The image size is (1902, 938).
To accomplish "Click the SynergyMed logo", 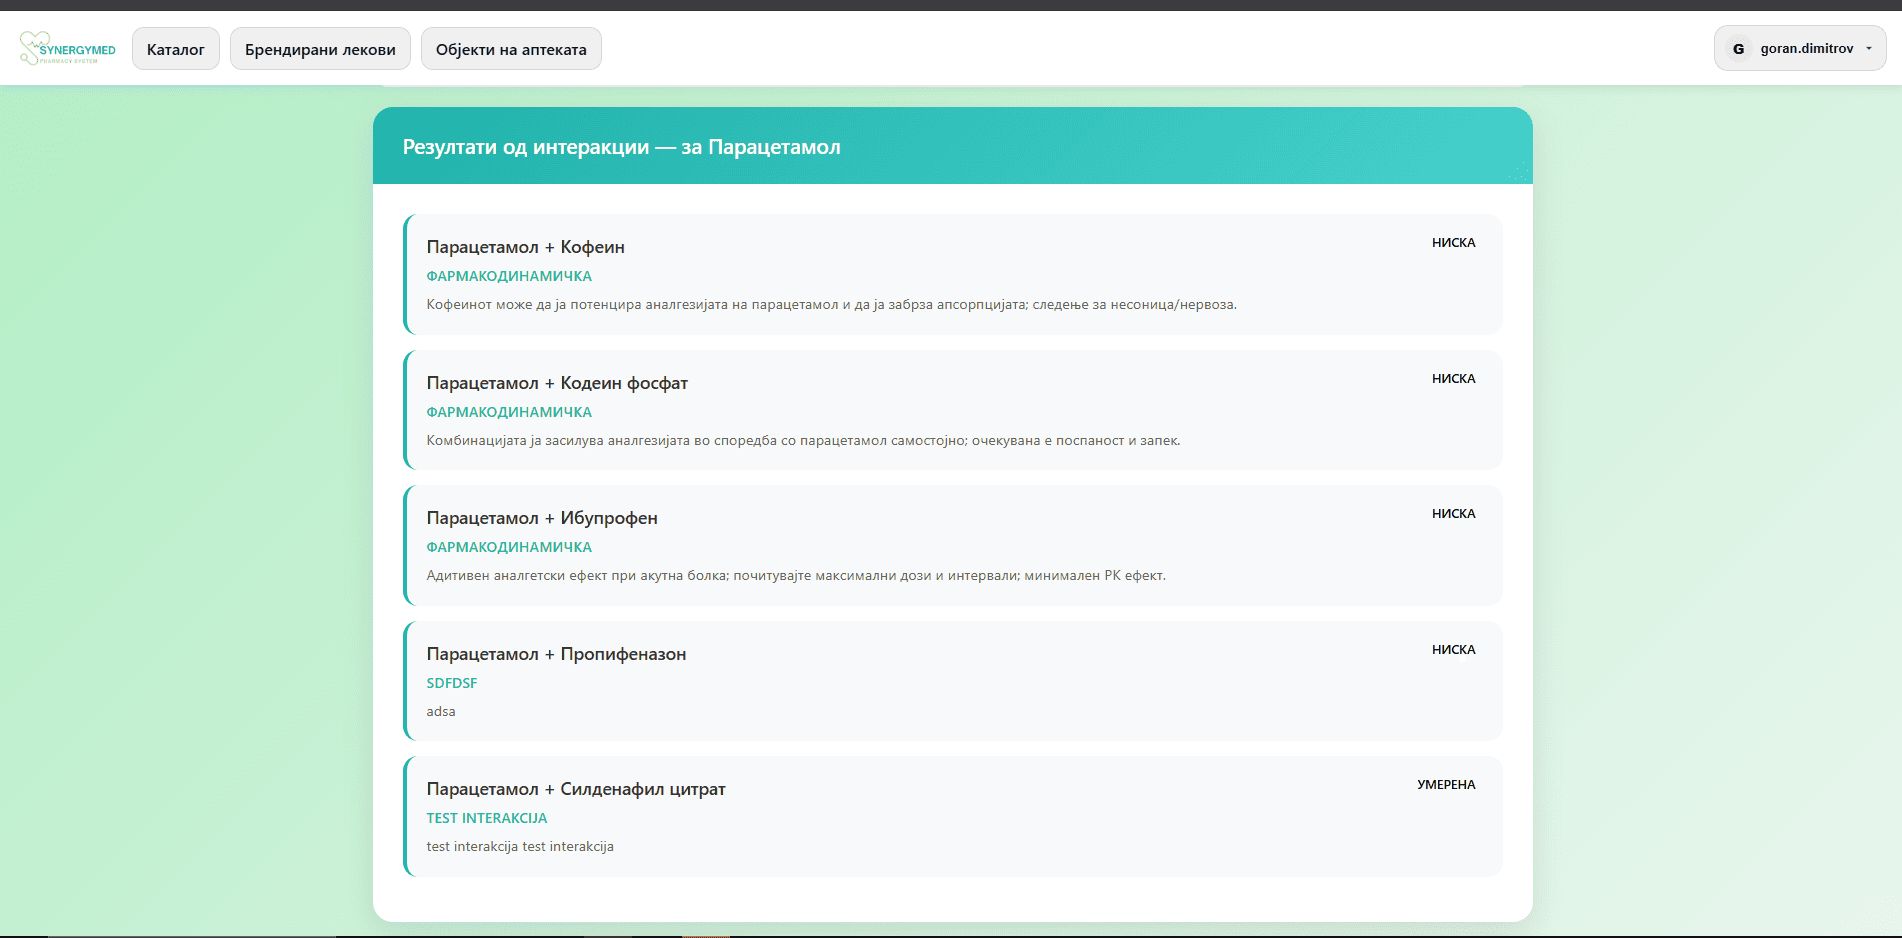I will 68,48.
